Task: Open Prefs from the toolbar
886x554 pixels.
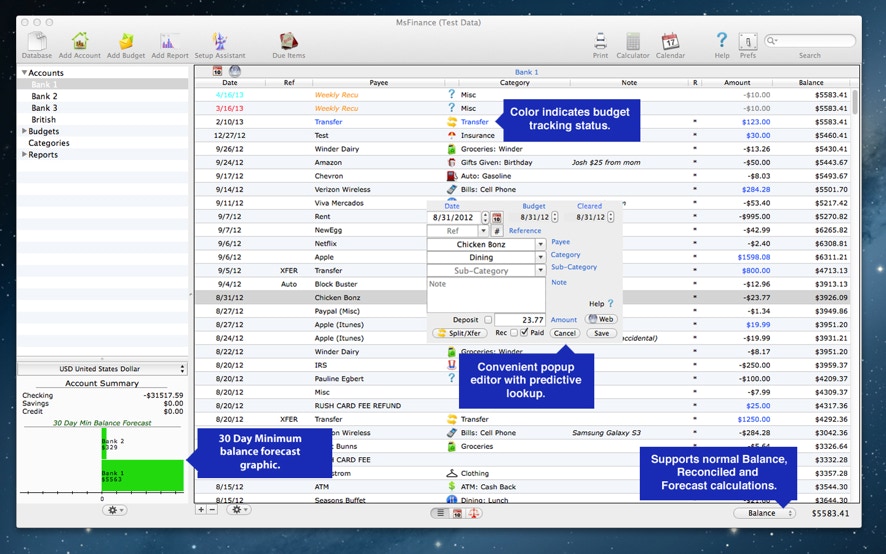Action: 747,41
